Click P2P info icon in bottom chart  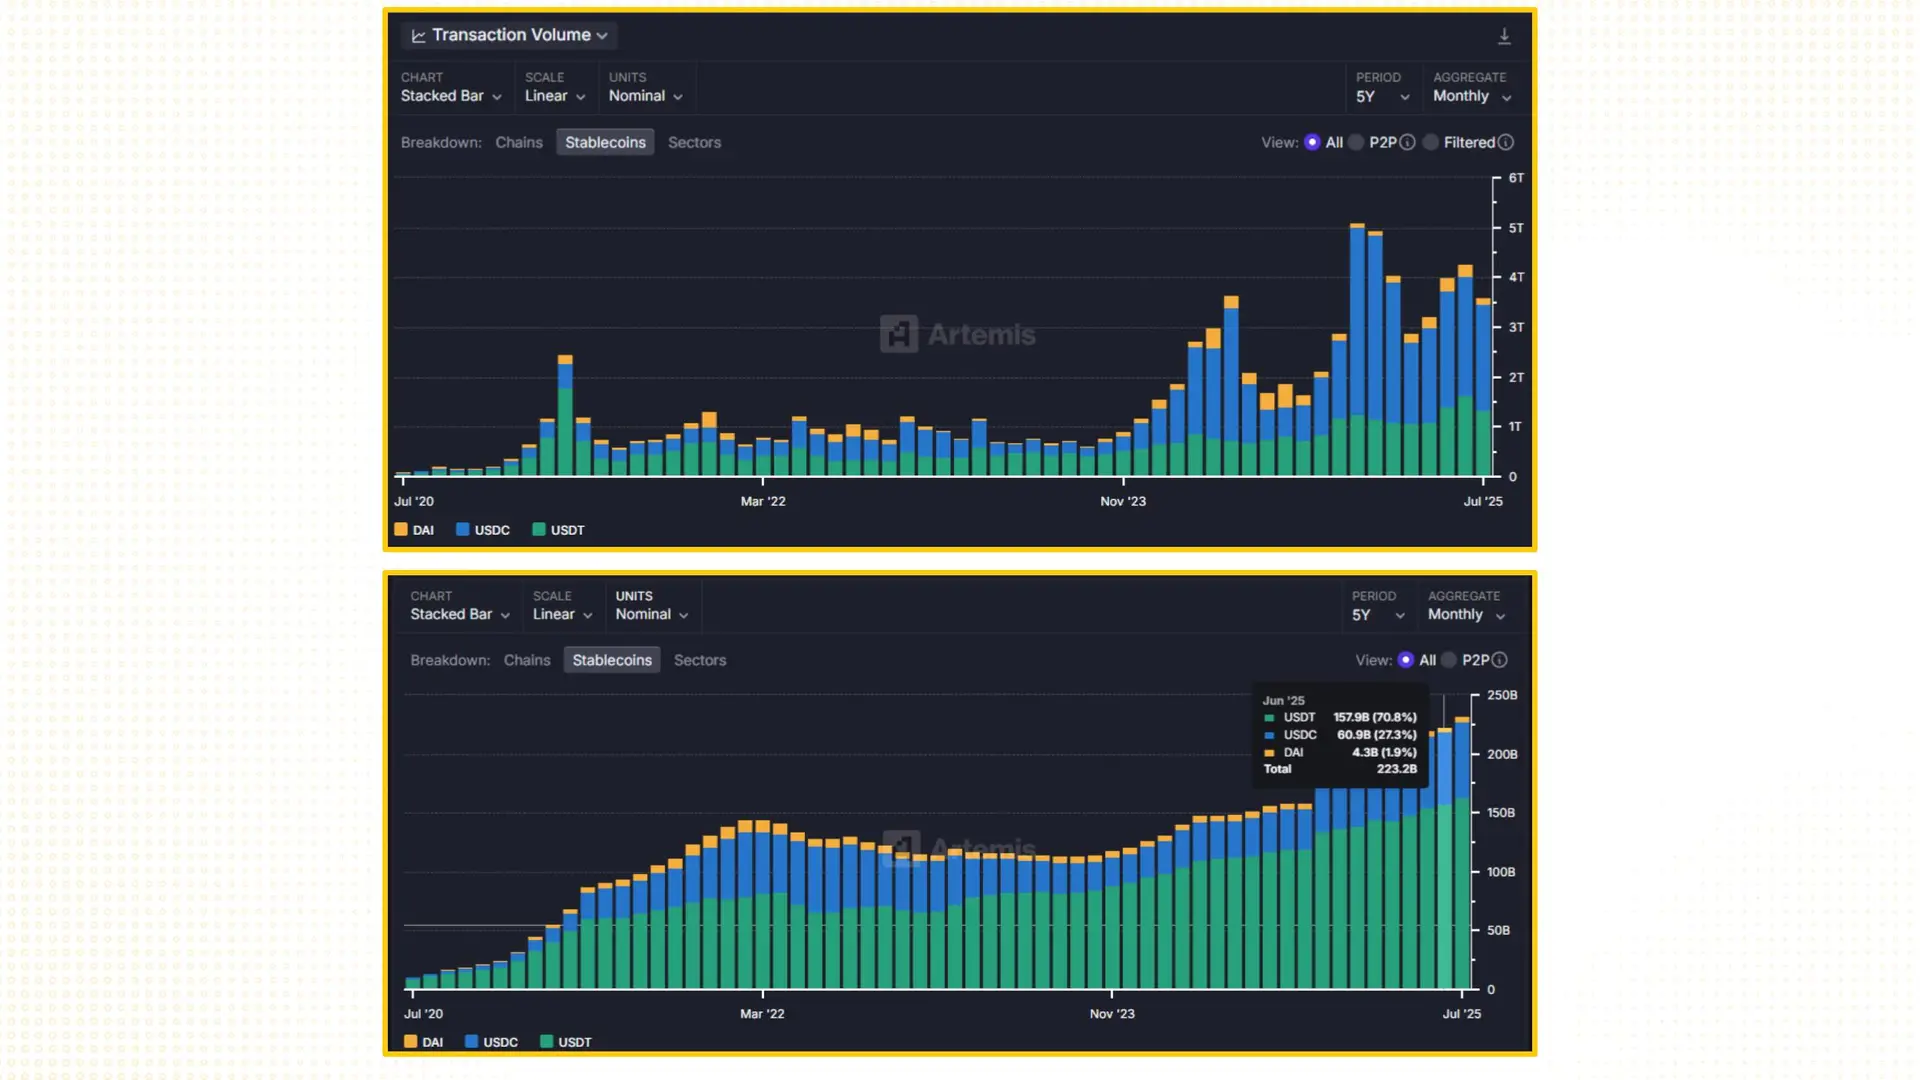1499,660
